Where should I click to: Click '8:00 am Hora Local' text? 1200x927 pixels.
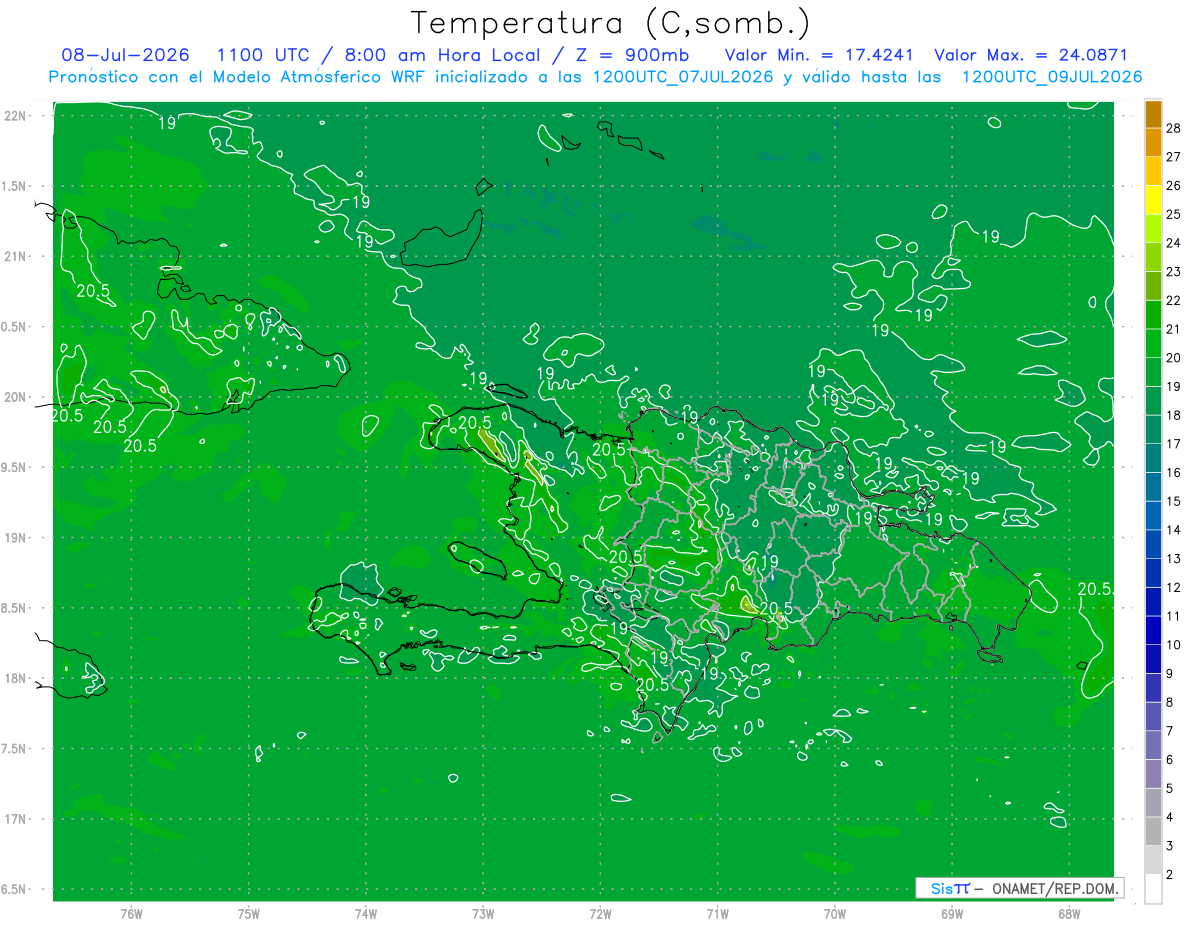tap(443, 55)
